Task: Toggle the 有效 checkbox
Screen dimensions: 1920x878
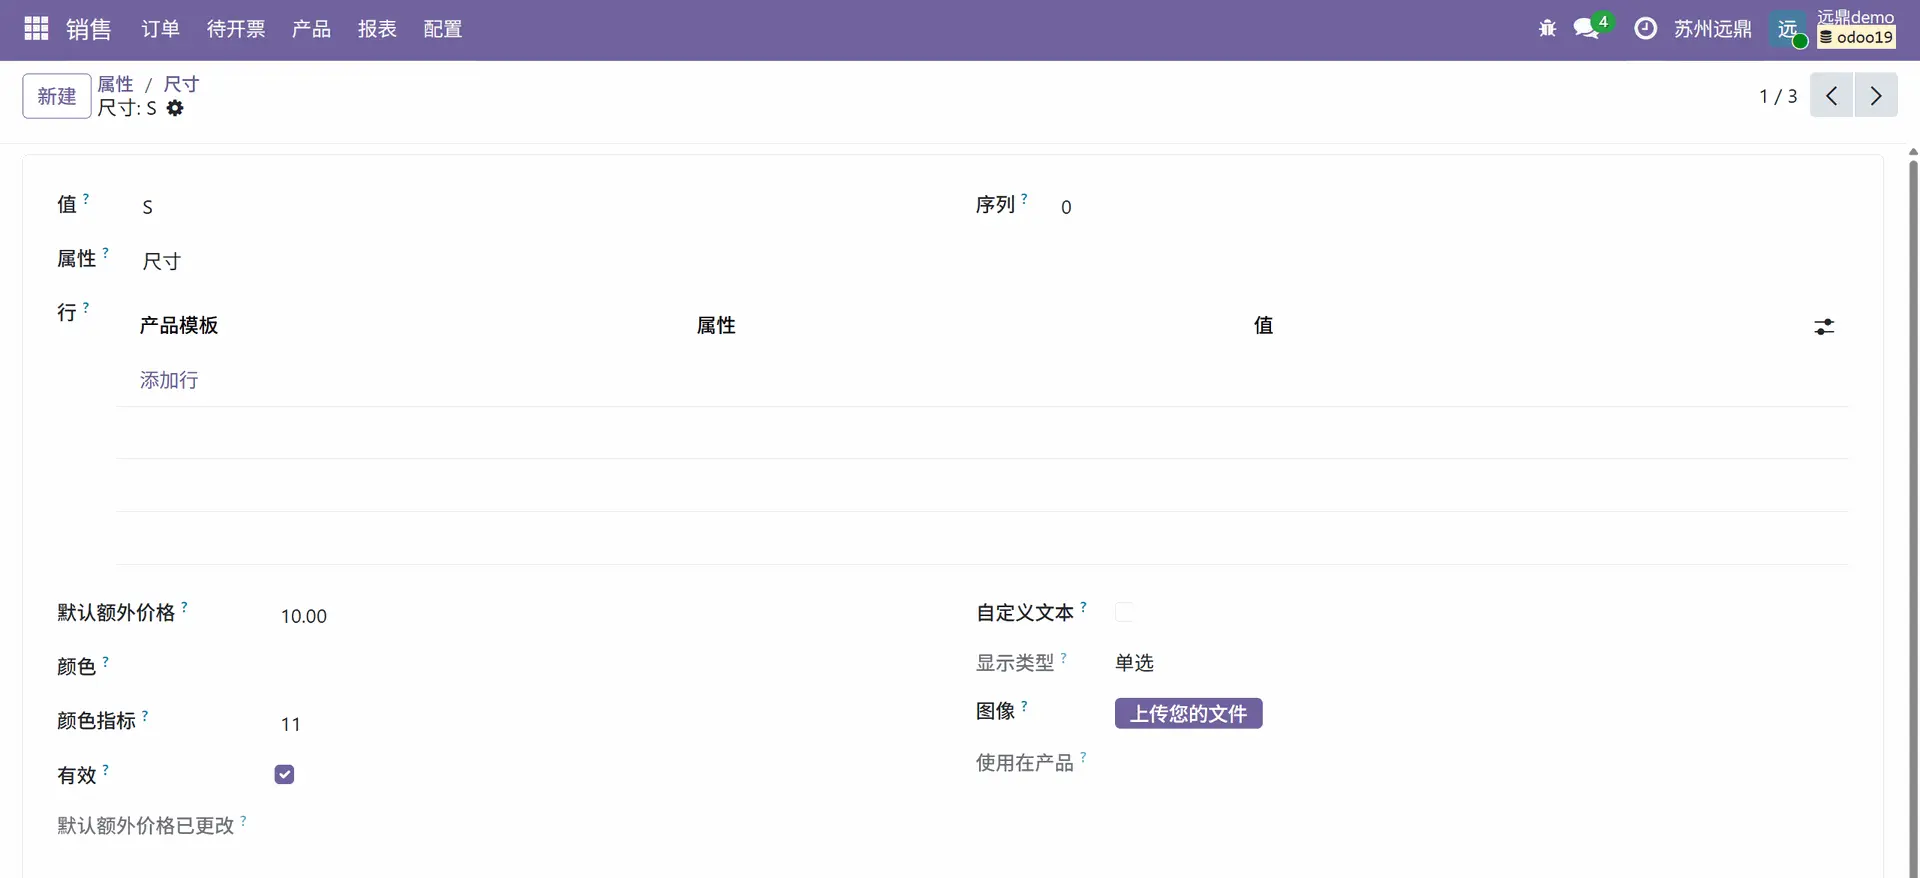Action: 284,775
